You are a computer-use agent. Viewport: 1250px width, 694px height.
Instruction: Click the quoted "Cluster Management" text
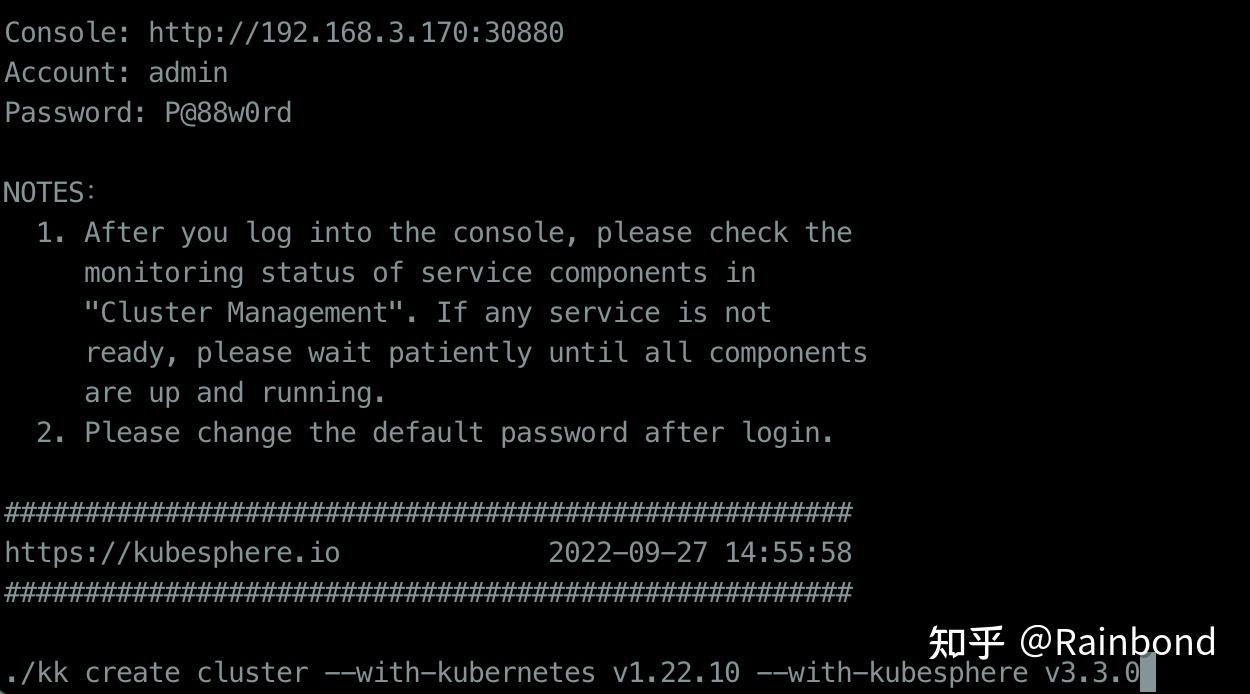click(243, 313)
